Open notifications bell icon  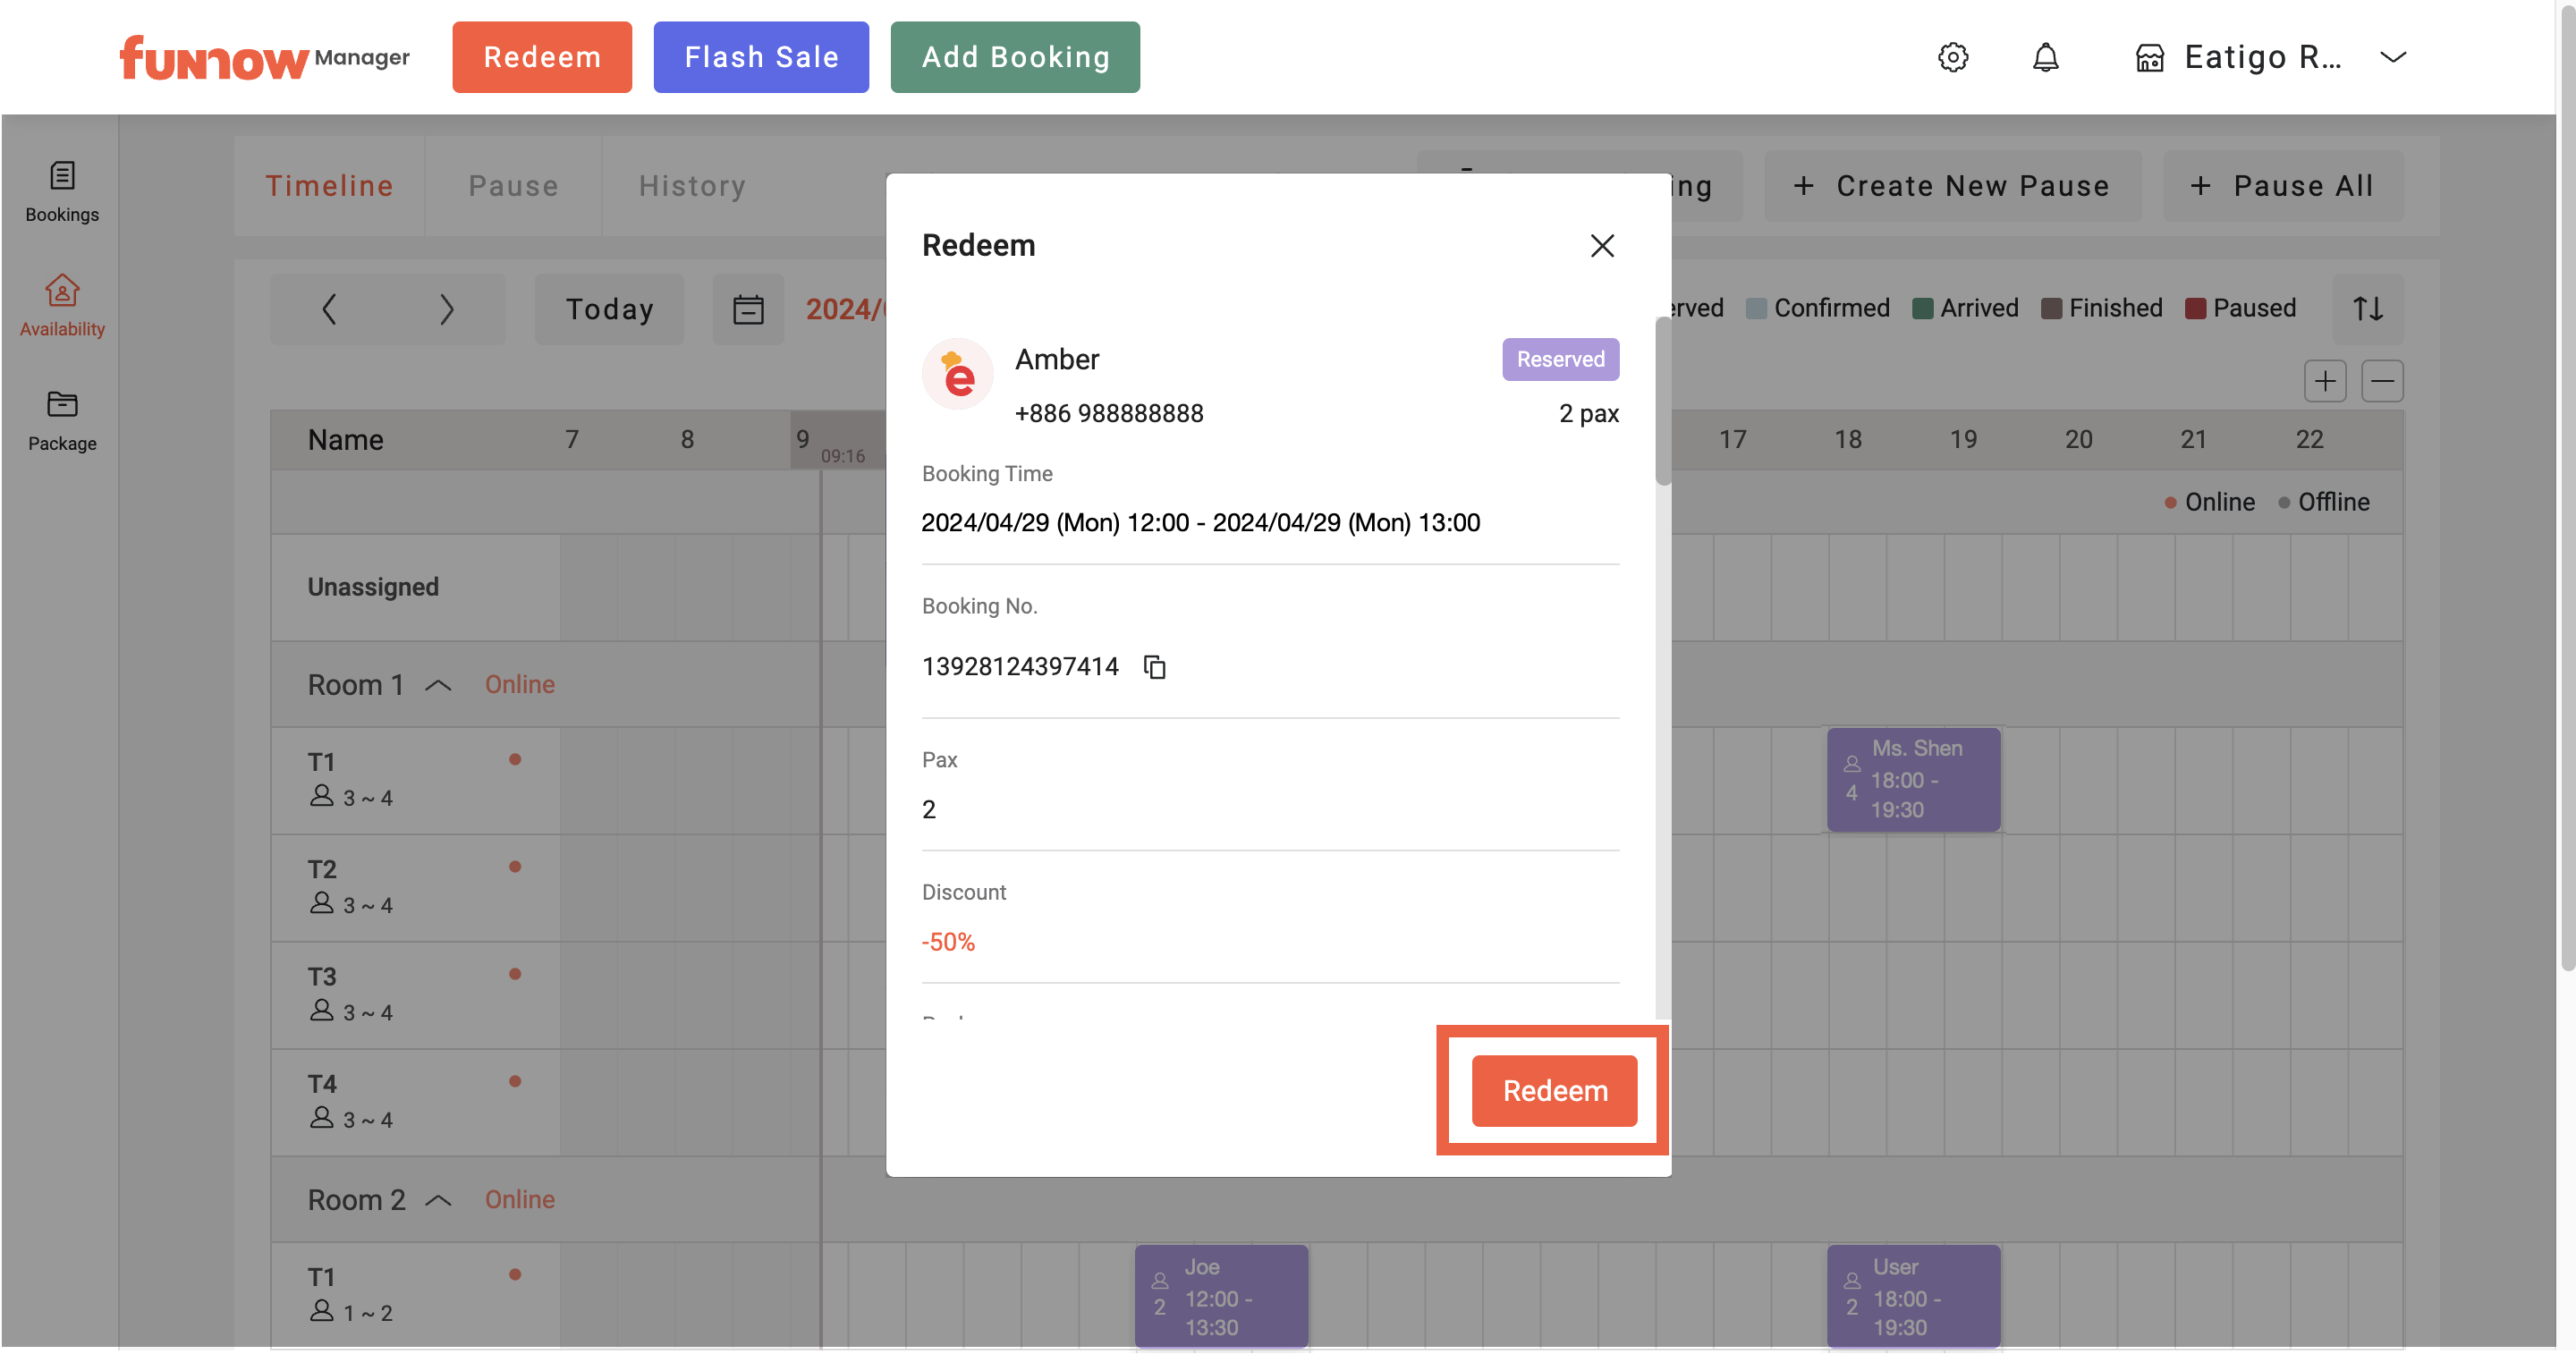[2045, 57]
